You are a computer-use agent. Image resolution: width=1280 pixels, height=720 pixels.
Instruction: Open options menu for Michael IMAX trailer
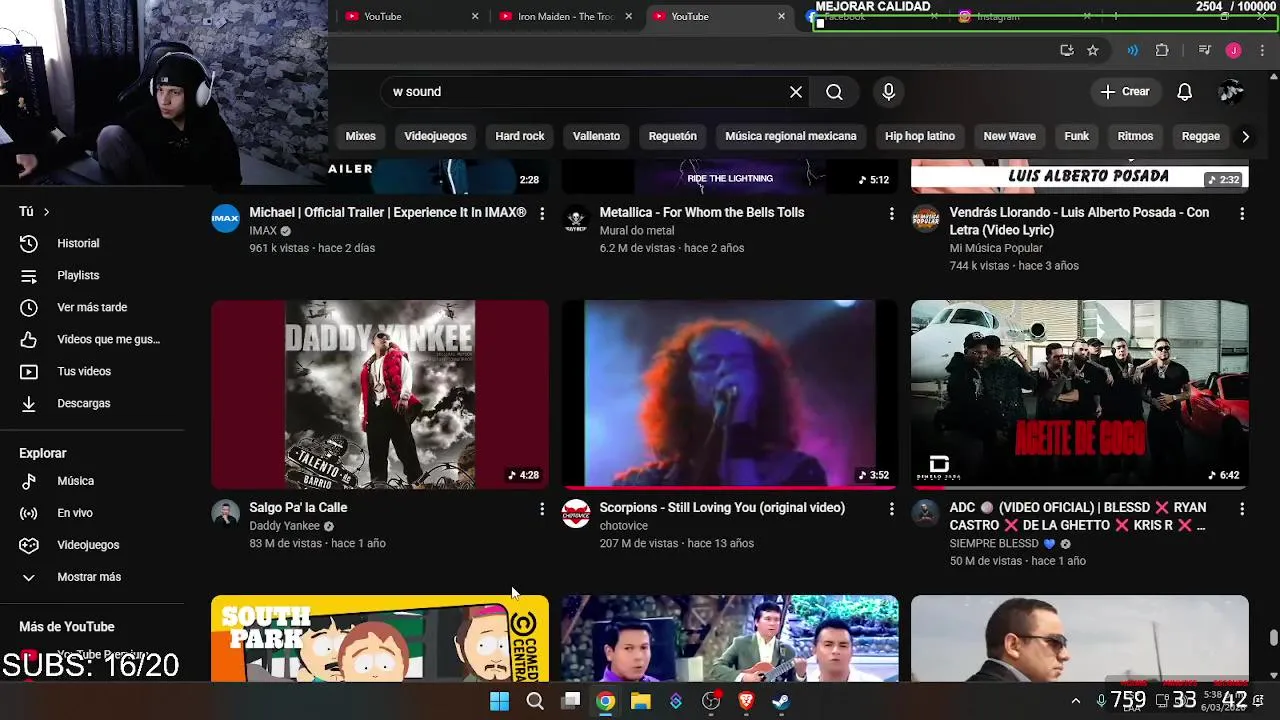[542, 214]
